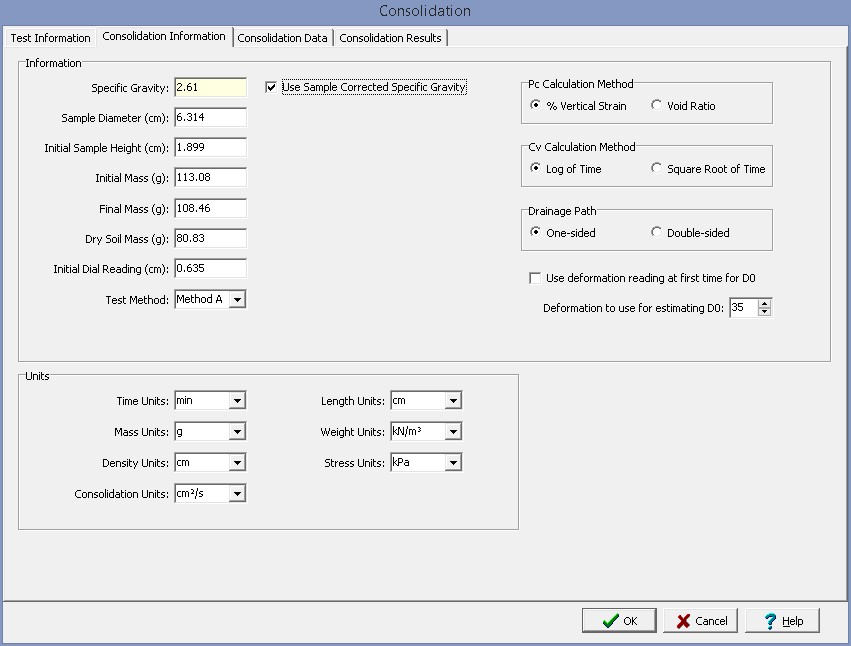Expand the Stress Units combo box
This screenshot has height=646, width=851.
click(453, 463)
